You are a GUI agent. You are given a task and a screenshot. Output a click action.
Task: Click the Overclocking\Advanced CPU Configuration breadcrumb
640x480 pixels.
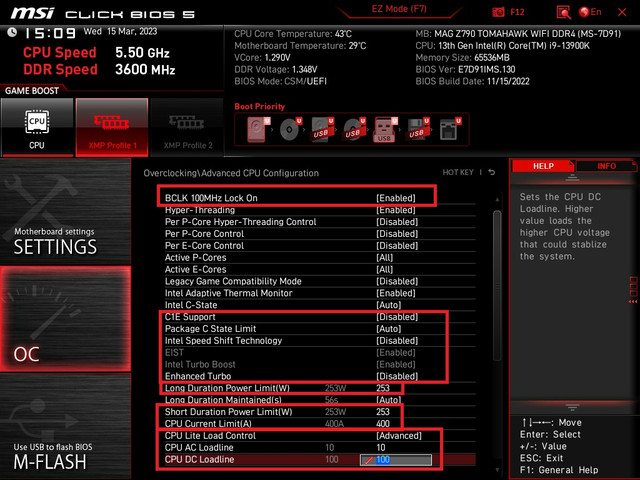coord(231,173)
